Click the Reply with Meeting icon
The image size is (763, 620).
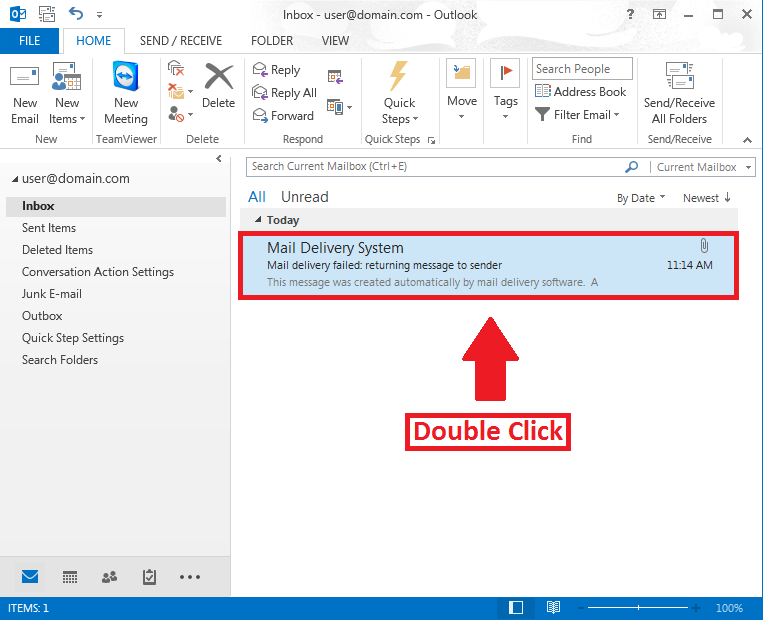coord(335,76)
